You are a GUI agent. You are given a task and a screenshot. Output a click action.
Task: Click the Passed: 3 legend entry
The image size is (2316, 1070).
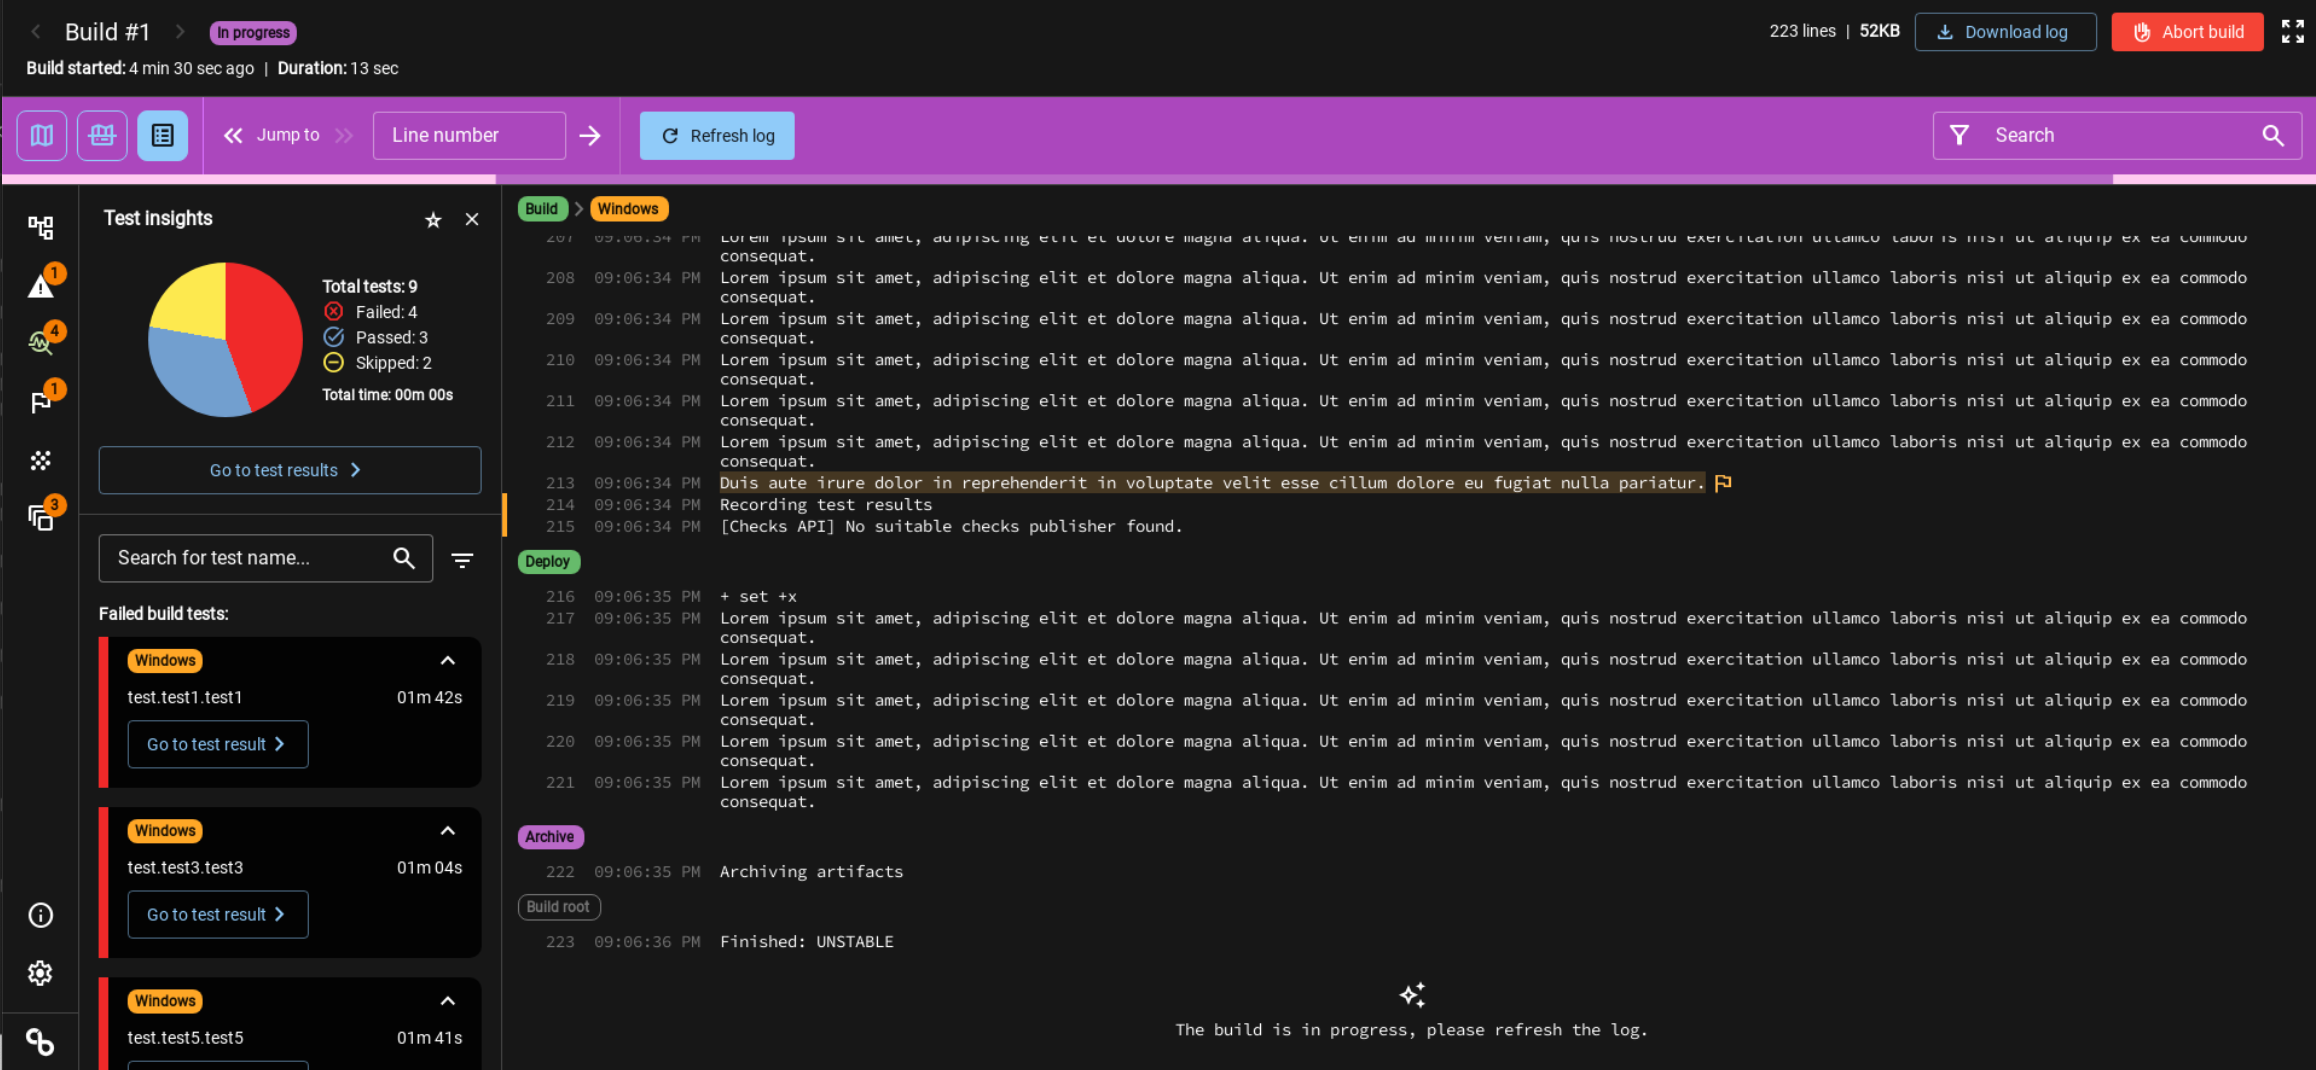click(375, 337)
